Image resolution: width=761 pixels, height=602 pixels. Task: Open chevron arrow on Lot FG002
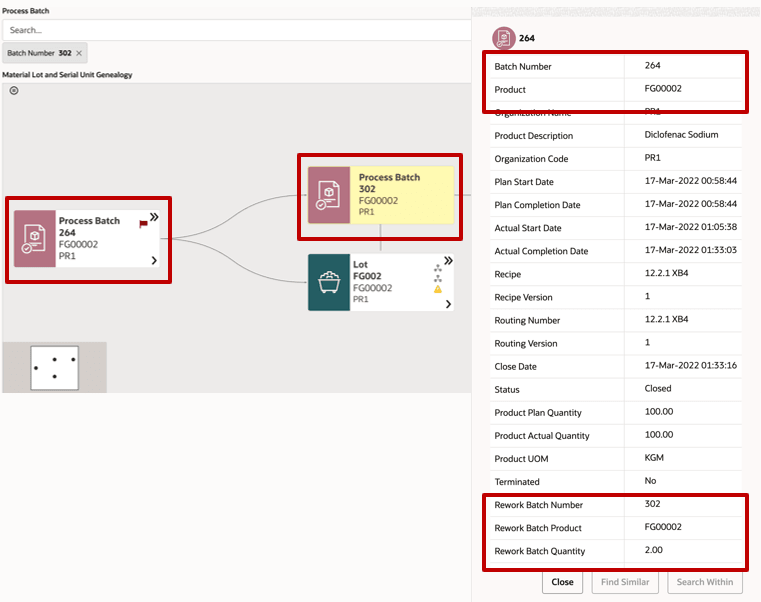coord(448,304)
